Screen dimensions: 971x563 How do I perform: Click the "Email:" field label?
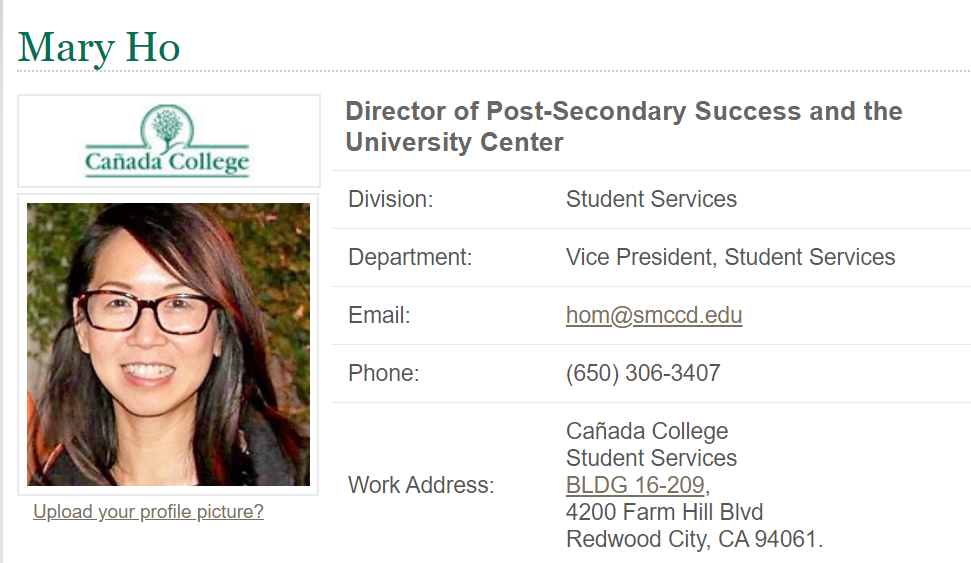379,316
